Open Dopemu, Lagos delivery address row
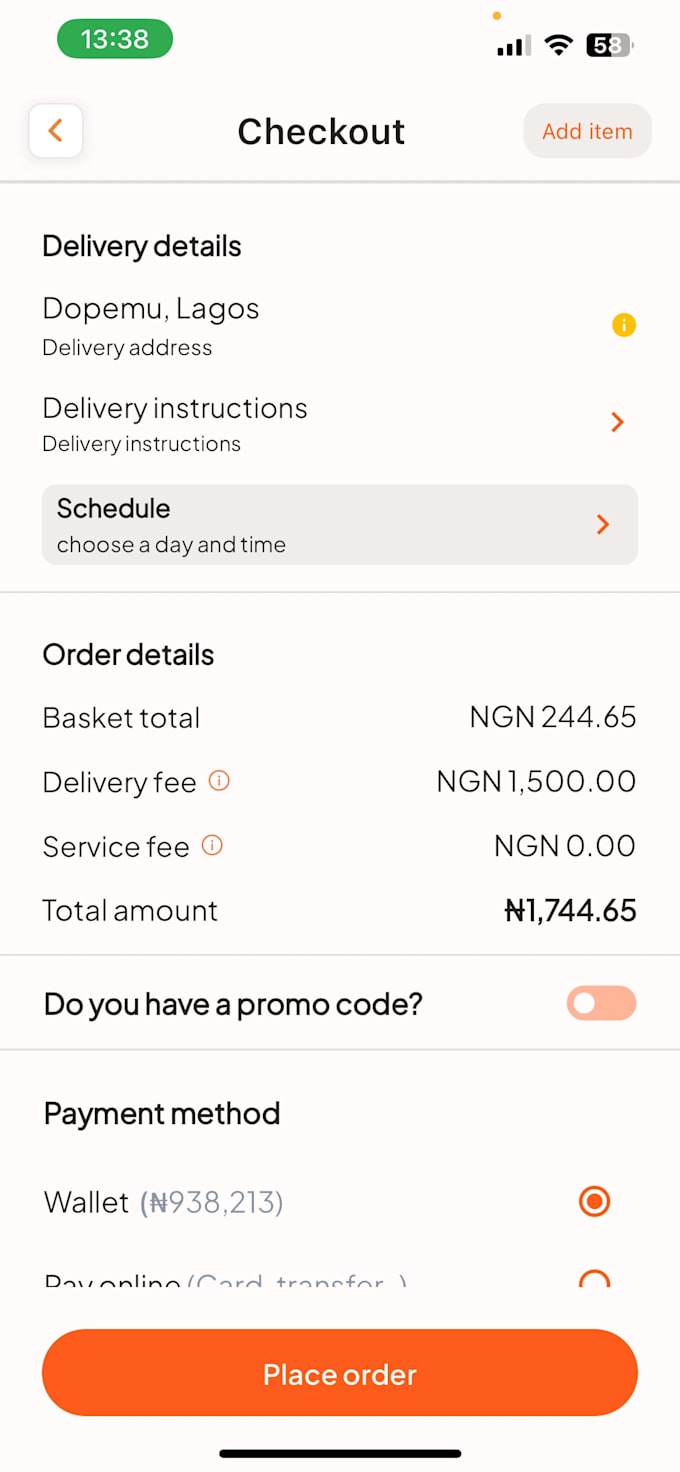This screenshot has height=1472, width=680. (x=340, y=326)
